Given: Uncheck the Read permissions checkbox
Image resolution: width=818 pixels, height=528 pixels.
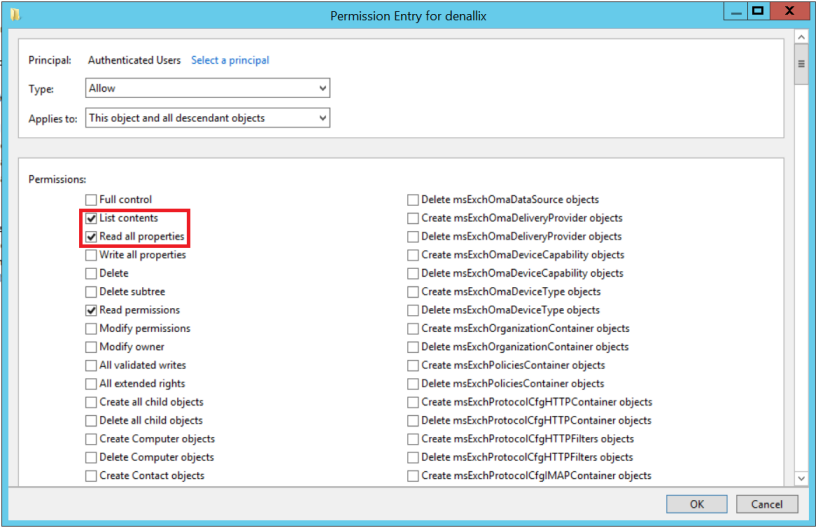Looking at the screenshot, I should tap(91, 310).
